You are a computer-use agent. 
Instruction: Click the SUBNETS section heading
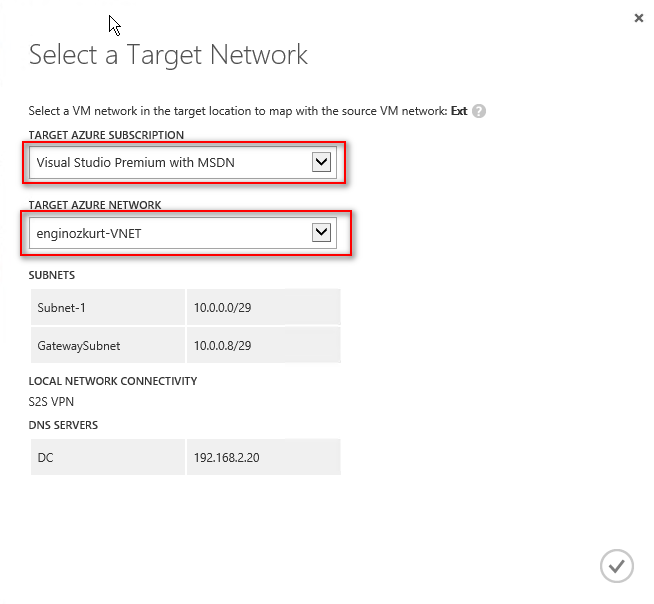52,275
